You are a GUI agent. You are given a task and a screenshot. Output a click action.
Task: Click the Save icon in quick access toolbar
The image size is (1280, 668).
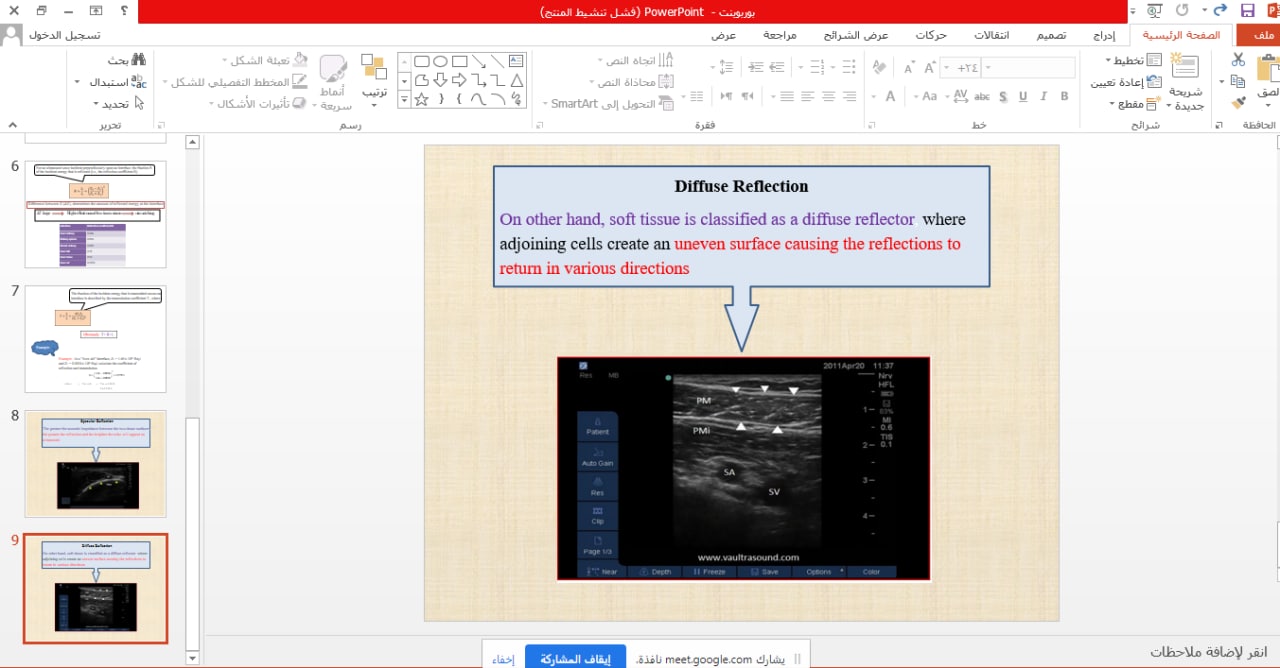click(1247, 11)
